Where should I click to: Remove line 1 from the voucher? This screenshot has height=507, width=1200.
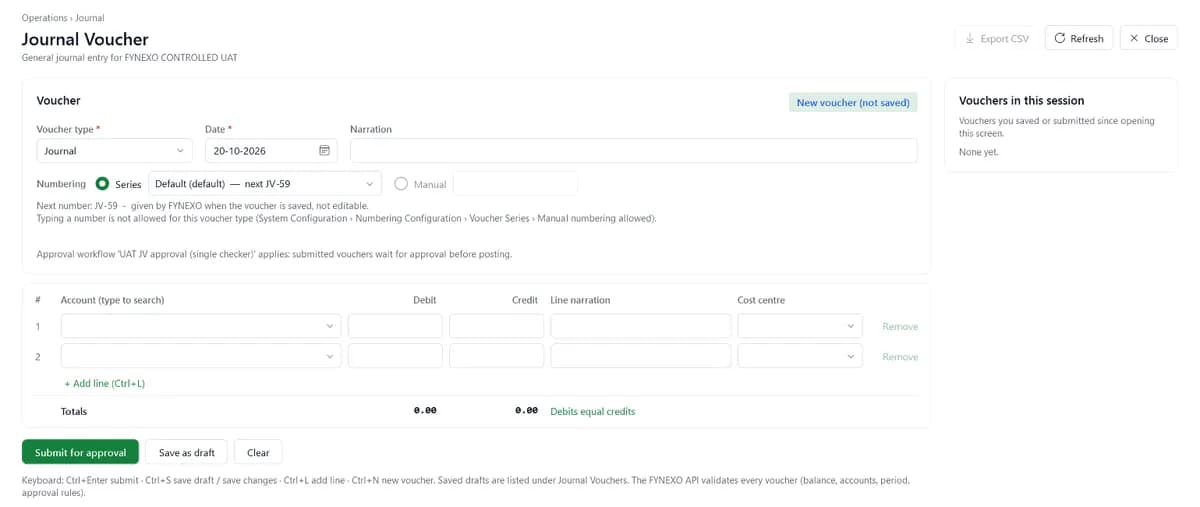point(900,326)
